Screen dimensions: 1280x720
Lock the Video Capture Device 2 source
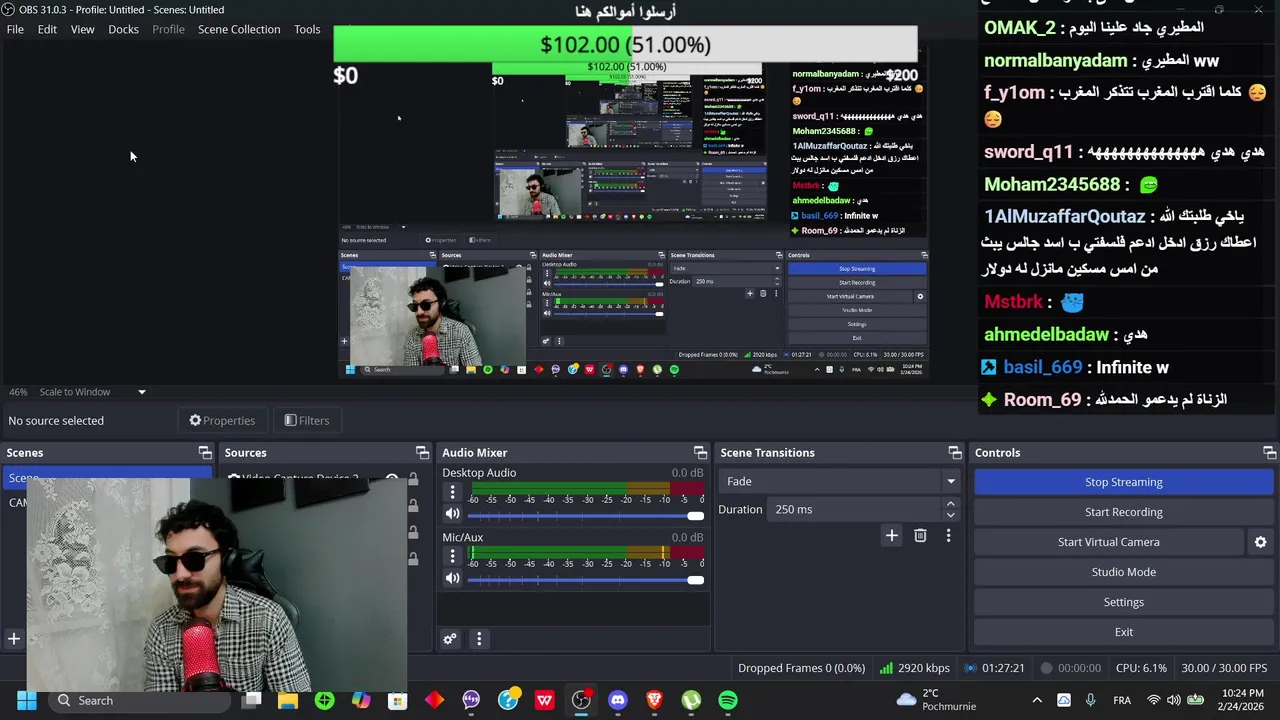point(413,479)
